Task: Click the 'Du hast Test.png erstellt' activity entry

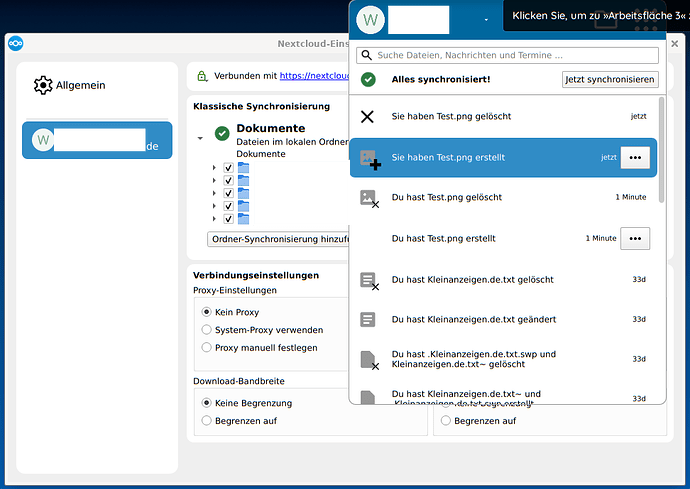Action: 503,239
